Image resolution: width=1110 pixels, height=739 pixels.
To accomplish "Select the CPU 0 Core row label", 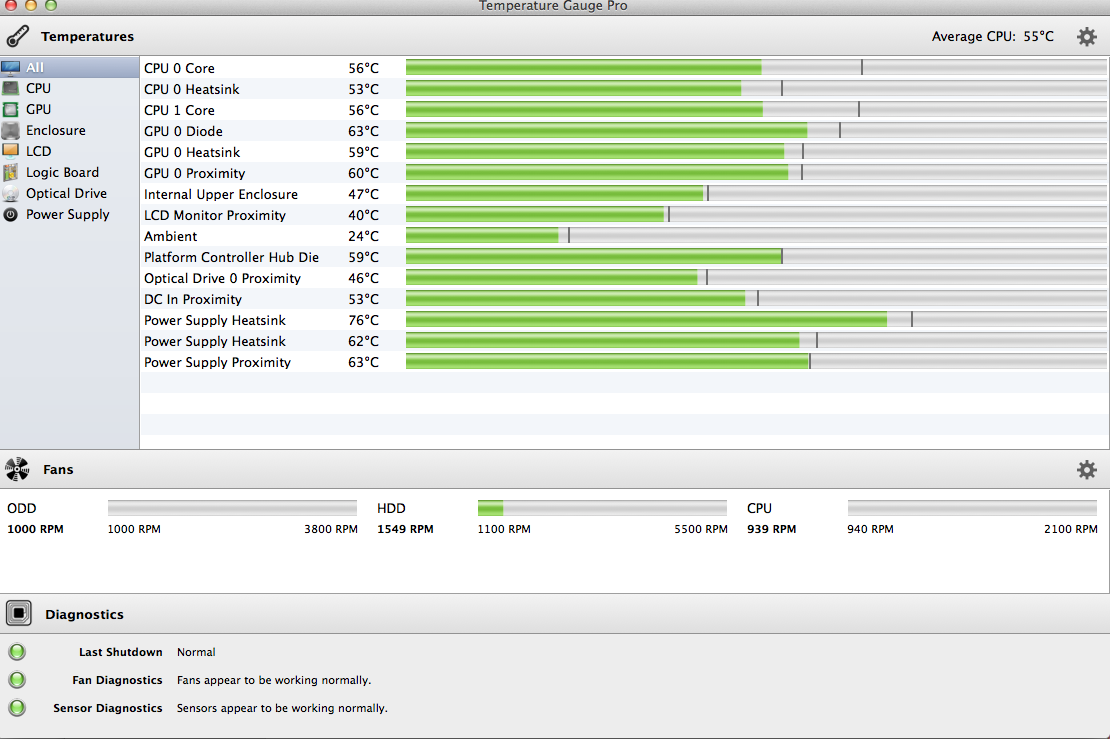I will point(179,68).
